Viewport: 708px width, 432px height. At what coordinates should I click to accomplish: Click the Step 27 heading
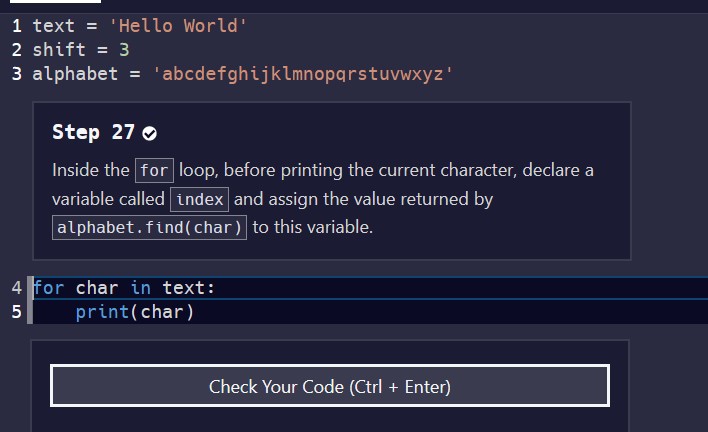pos(93,132)
